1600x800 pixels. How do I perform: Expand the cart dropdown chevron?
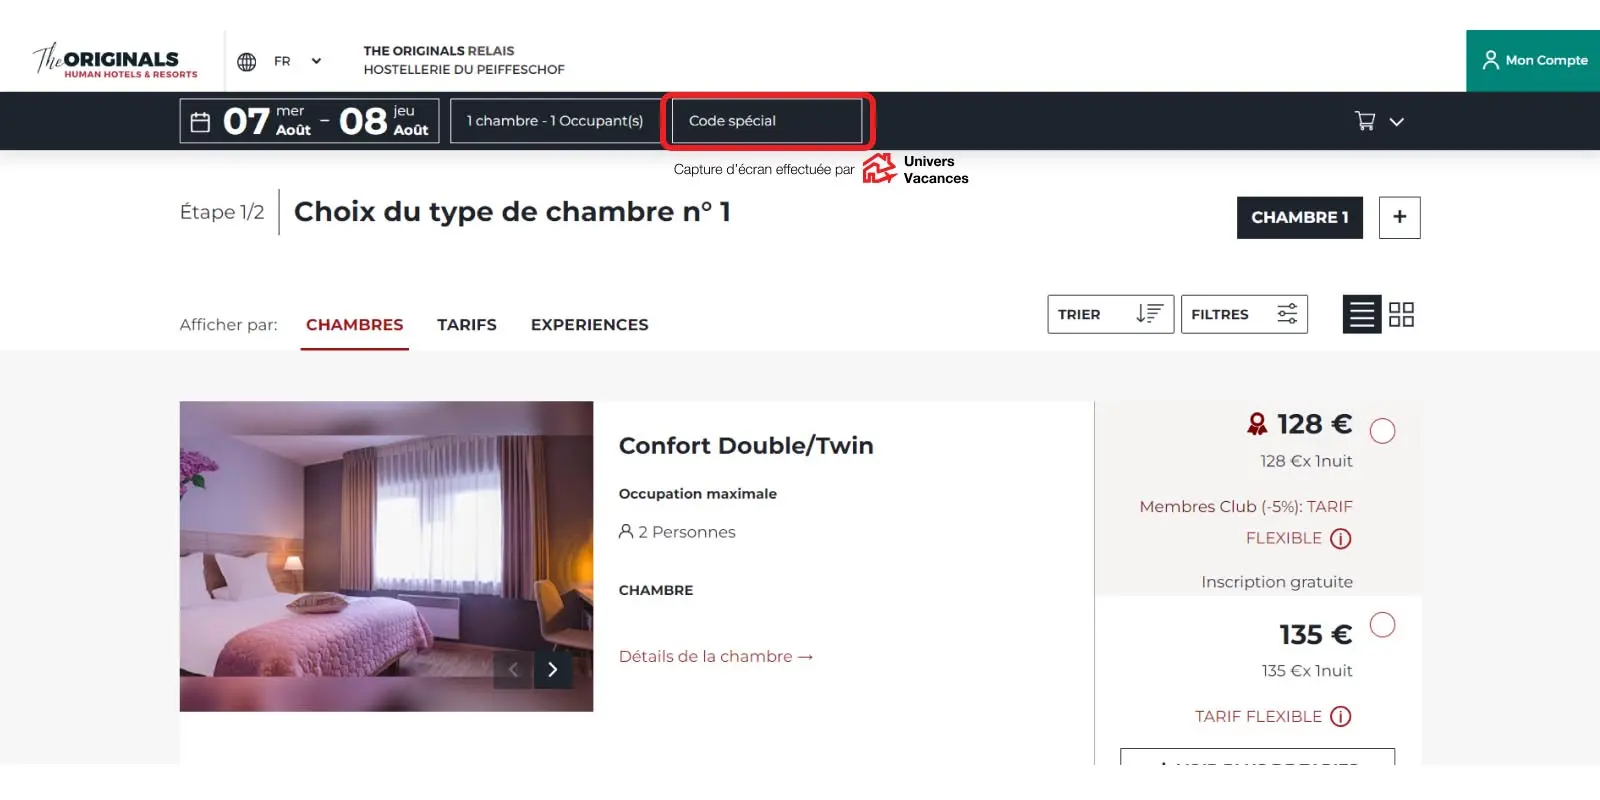pyautogui.click(x=1397, y=122)
